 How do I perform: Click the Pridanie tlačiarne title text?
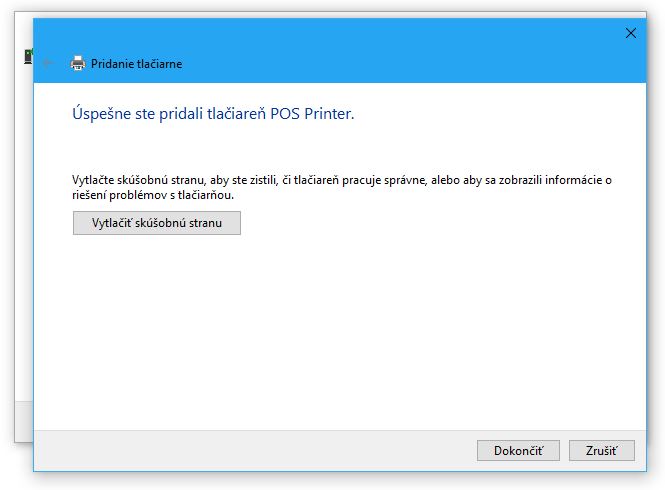click(x=137, y=64)
